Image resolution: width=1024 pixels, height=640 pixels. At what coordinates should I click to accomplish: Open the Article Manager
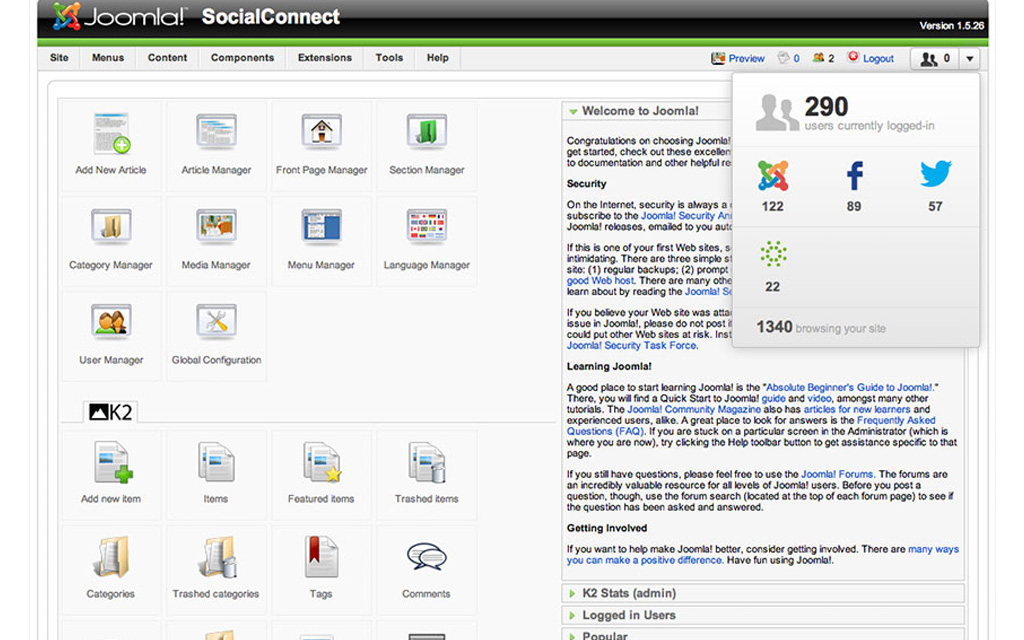click(216, 135)
